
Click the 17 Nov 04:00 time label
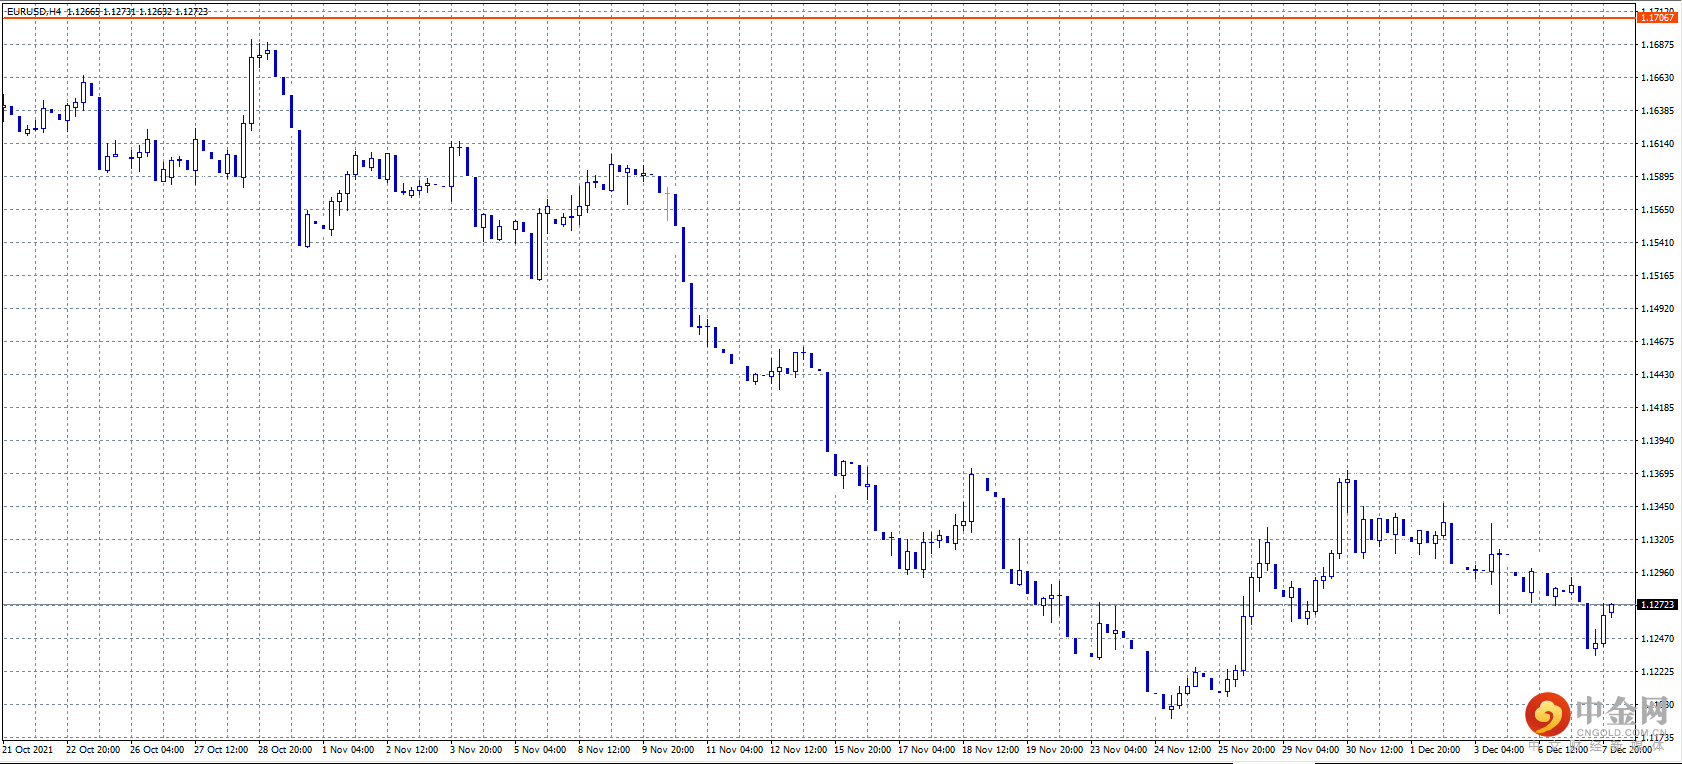(x=926, y=750)
